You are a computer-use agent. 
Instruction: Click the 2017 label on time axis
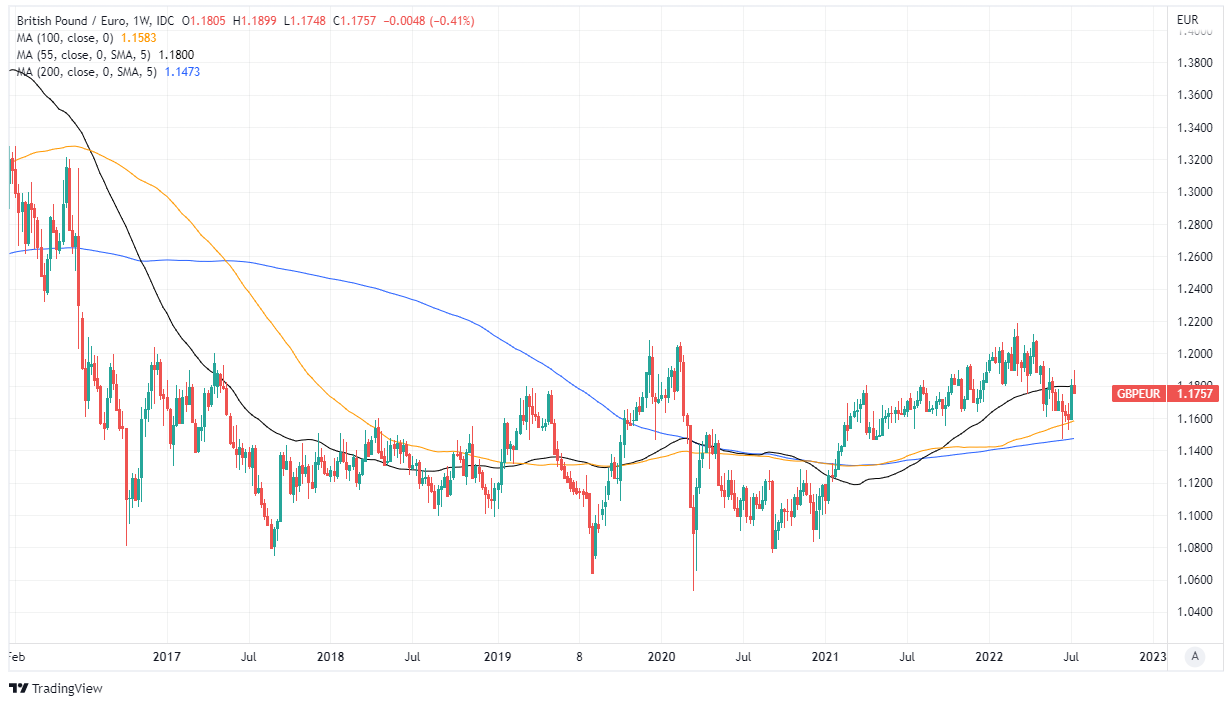click(166, 657)
